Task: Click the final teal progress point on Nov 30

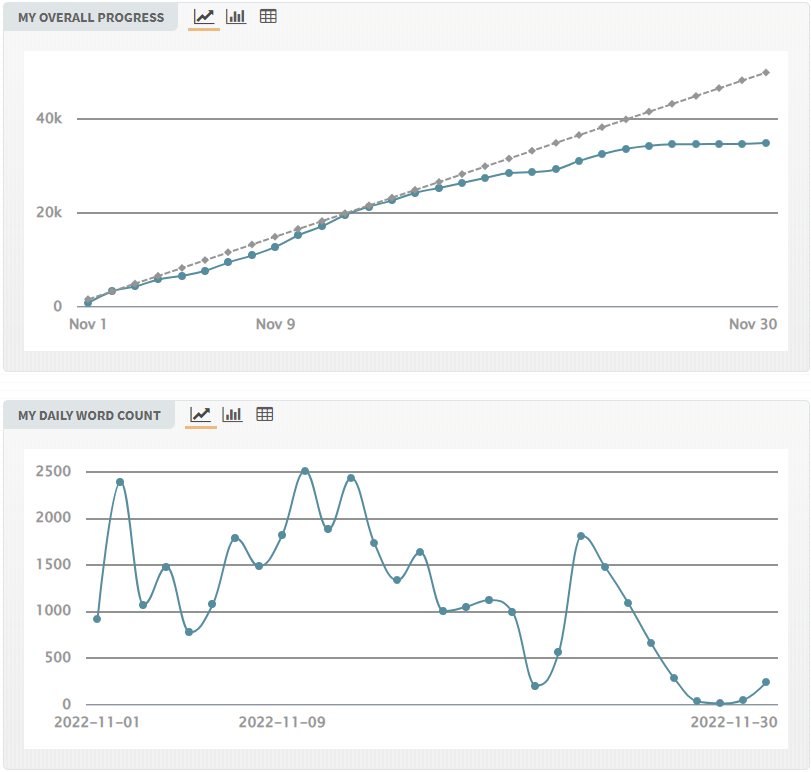Action: (766, 143)
